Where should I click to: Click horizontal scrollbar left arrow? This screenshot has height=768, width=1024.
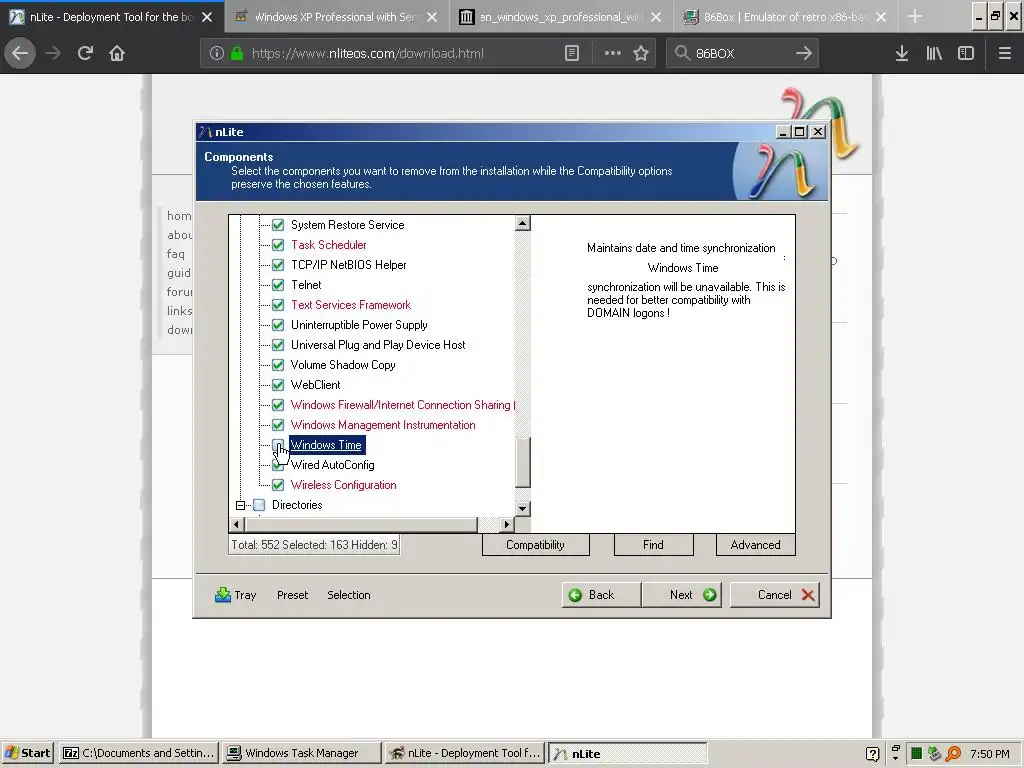236,524
